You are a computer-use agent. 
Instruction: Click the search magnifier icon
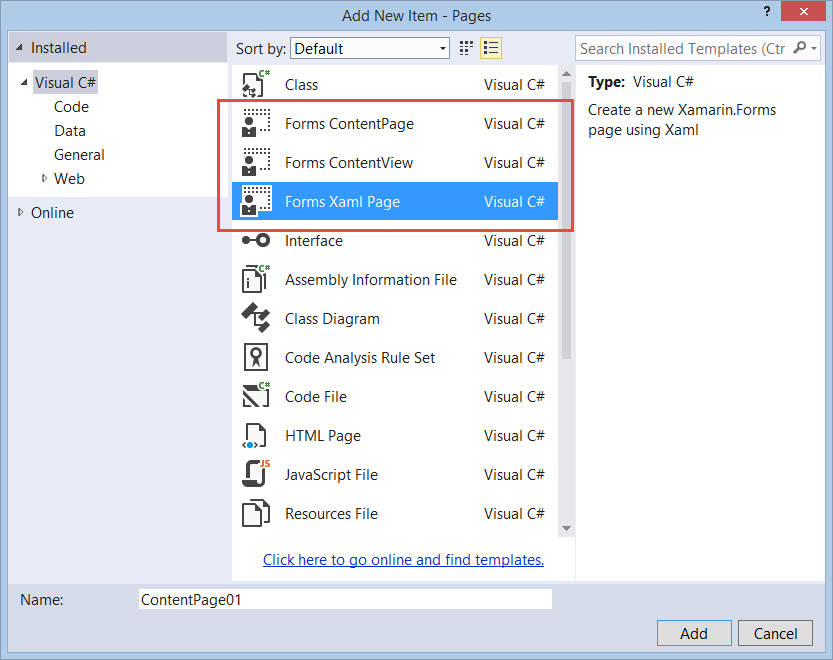click(x=799, y=48)
